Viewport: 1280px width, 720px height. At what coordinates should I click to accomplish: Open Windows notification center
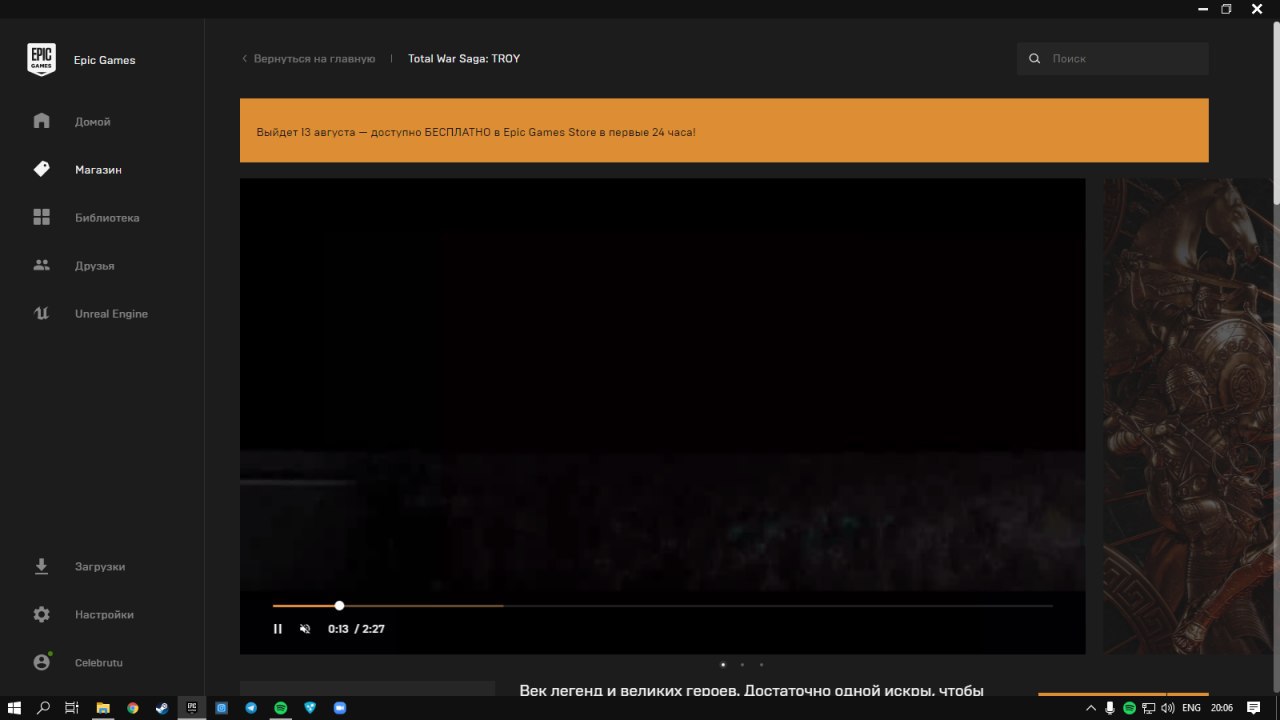pyautogui.click(x=1254, y=708)
